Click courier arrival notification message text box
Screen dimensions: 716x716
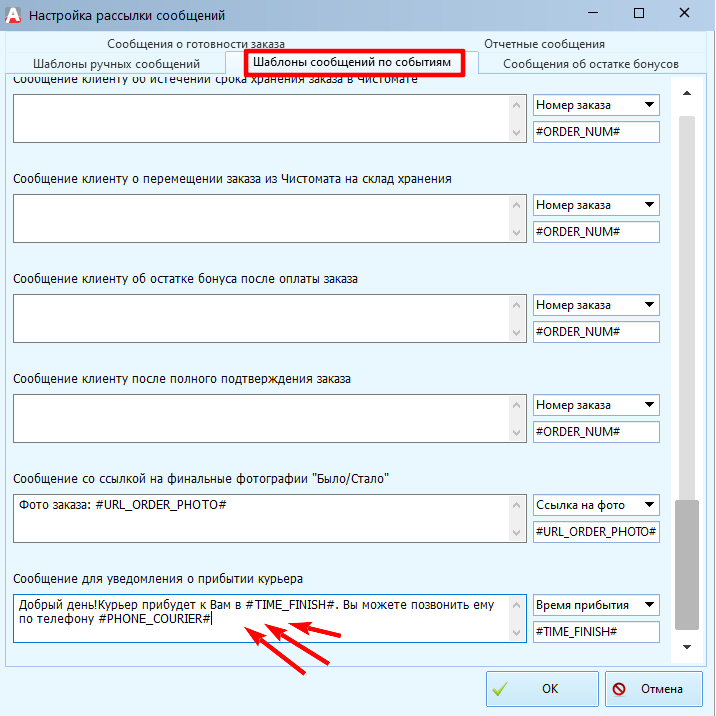(269, 618)
